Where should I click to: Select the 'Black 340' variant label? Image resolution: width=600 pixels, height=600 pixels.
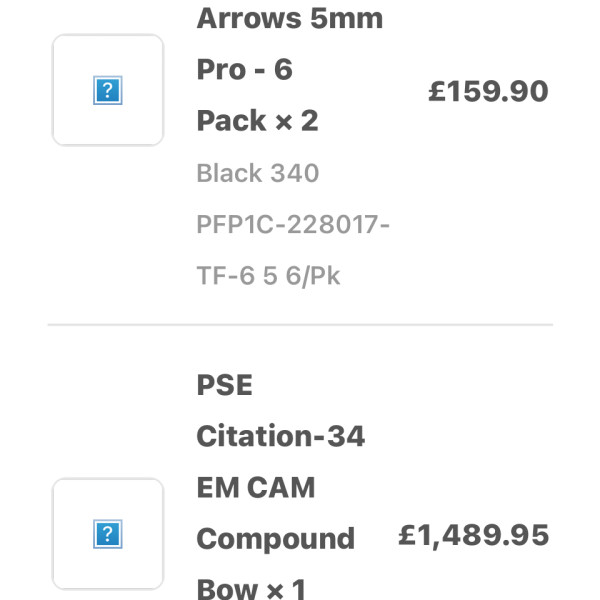258,173
